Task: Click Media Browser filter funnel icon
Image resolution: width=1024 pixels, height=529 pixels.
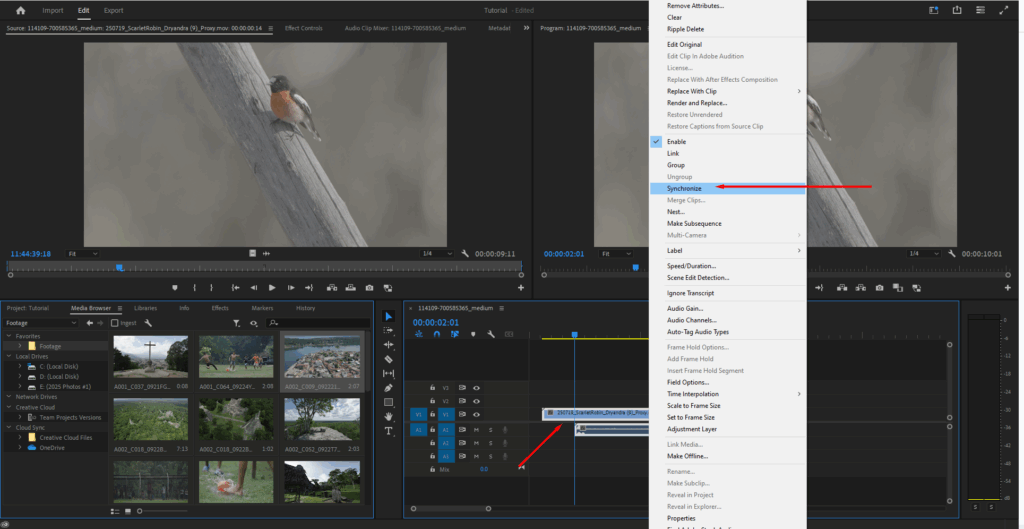Action: coord(236,323)
